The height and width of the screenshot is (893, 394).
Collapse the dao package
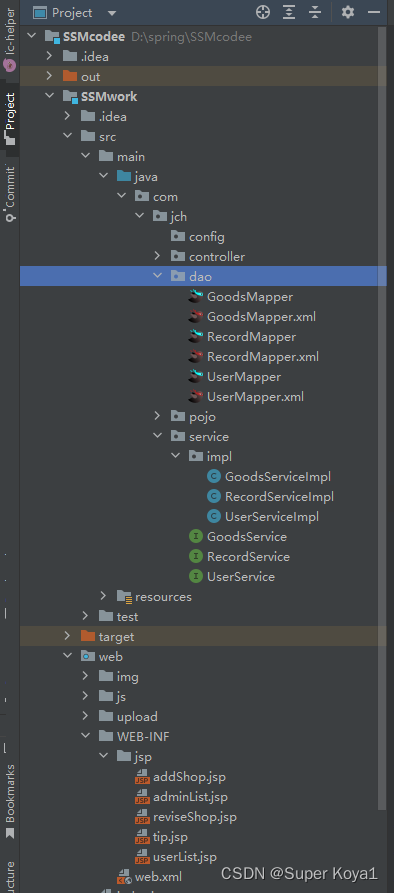point(158,276)
